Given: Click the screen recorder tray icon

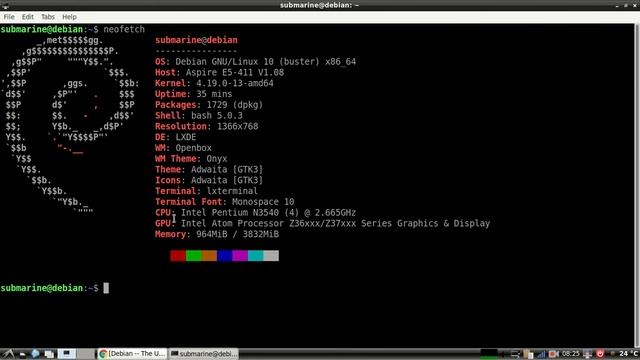Looking at the screenshot, I should click(553, 354).
